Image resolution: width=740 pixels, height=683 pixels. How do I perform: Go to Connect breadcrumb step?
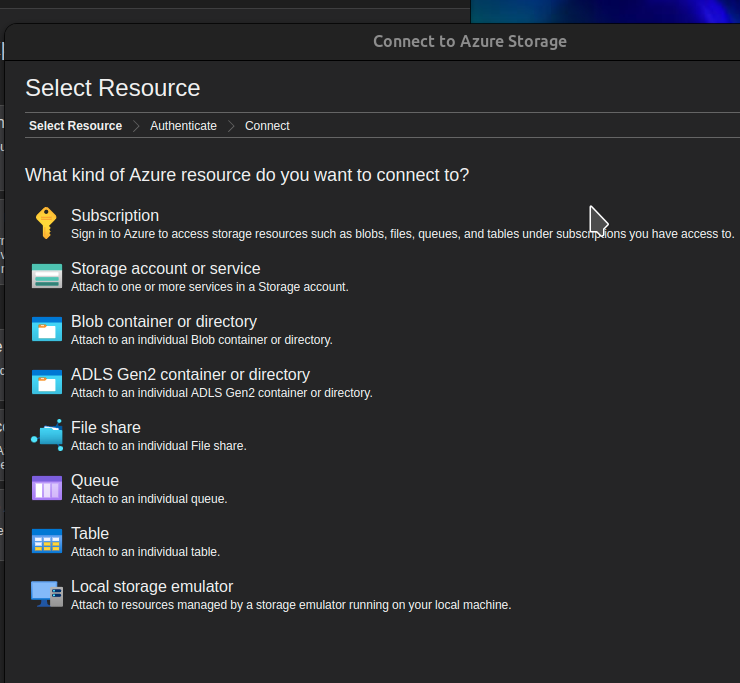267,126
